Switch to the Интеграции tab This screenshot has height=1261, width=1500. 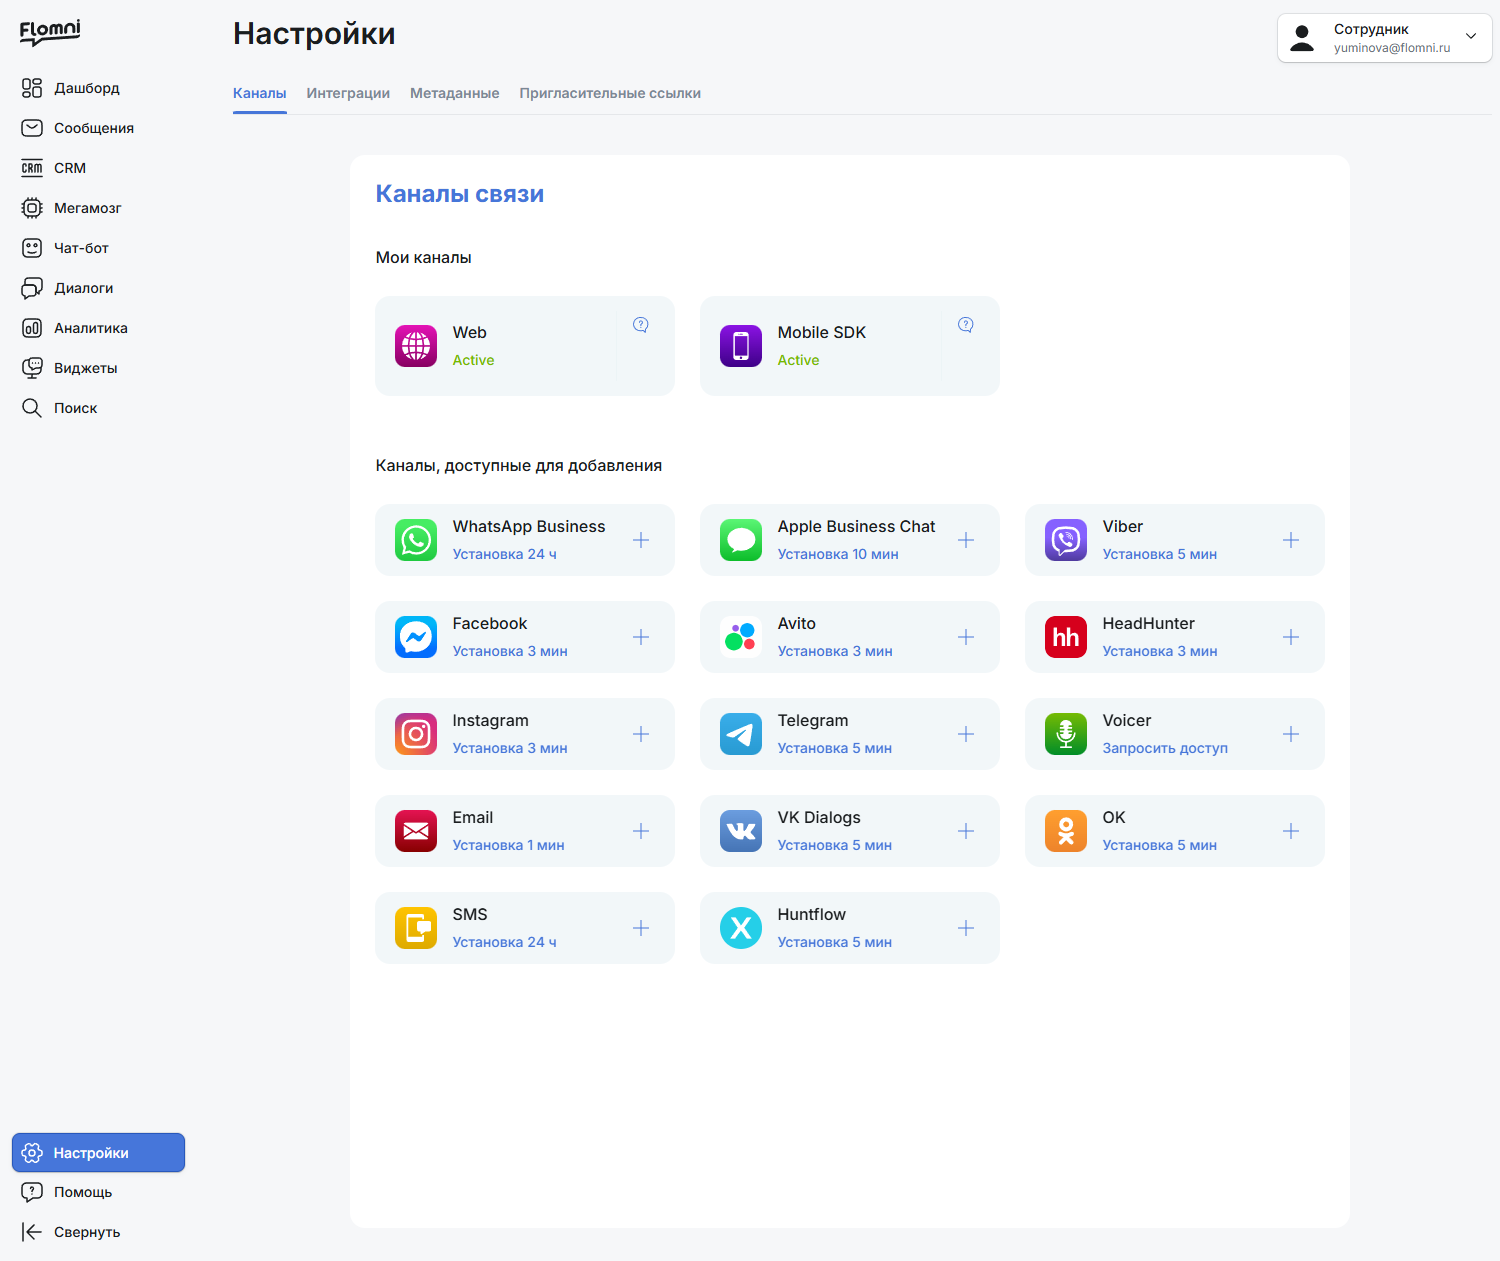(348, 93)
